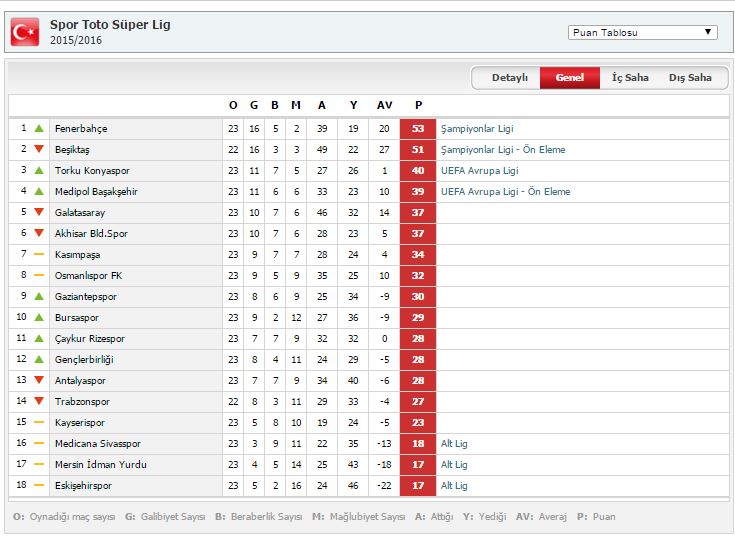Click red down arrow beside Galatasaray

(x=39, y=213)
